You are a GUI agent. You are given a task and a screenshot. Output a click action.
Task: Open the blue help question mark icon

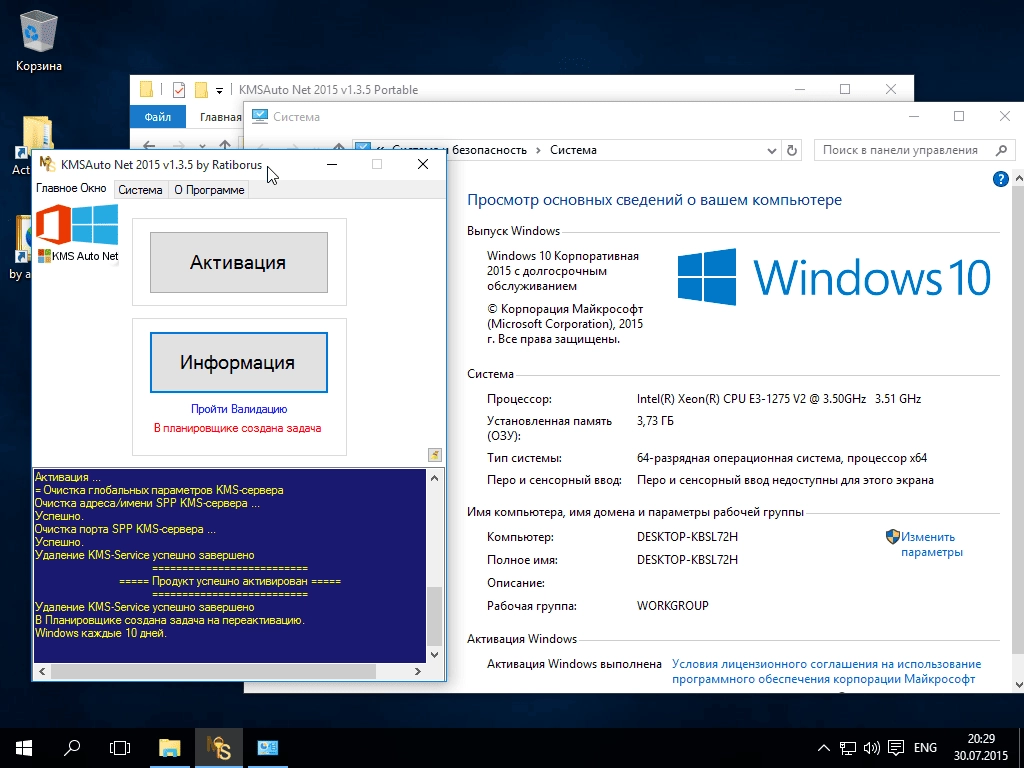[1000, 179]
